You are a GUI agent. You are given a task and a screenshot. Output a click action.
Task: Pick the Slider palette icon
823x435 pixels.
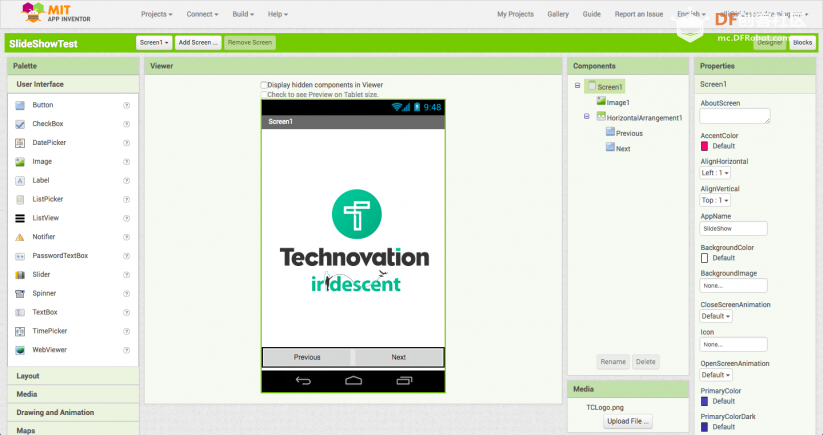[x=20, y=275]
